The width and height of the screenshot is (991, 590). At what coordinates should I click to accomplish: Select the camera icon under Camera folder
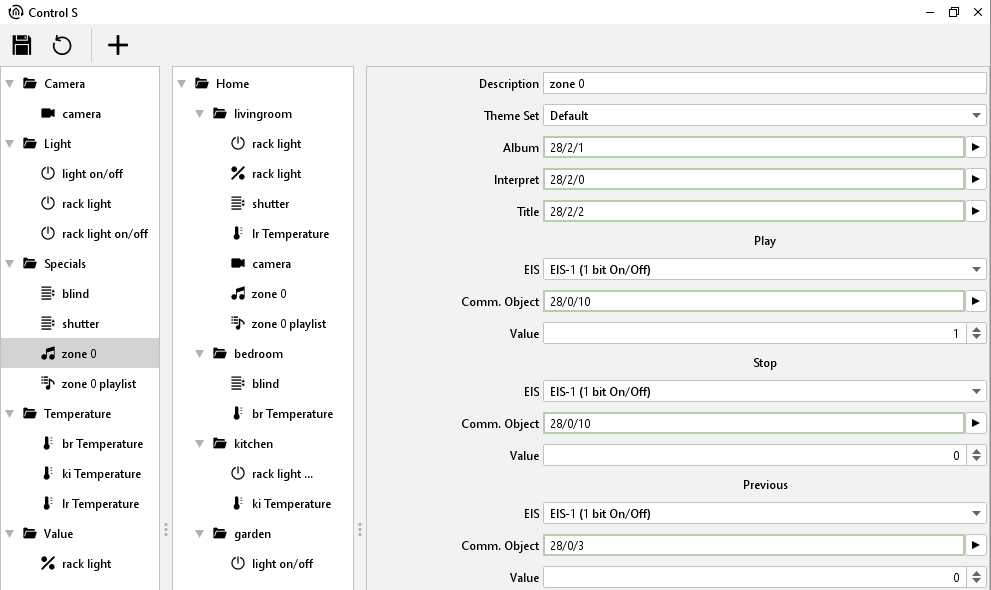pyautogui.click(x=47, y=114)
